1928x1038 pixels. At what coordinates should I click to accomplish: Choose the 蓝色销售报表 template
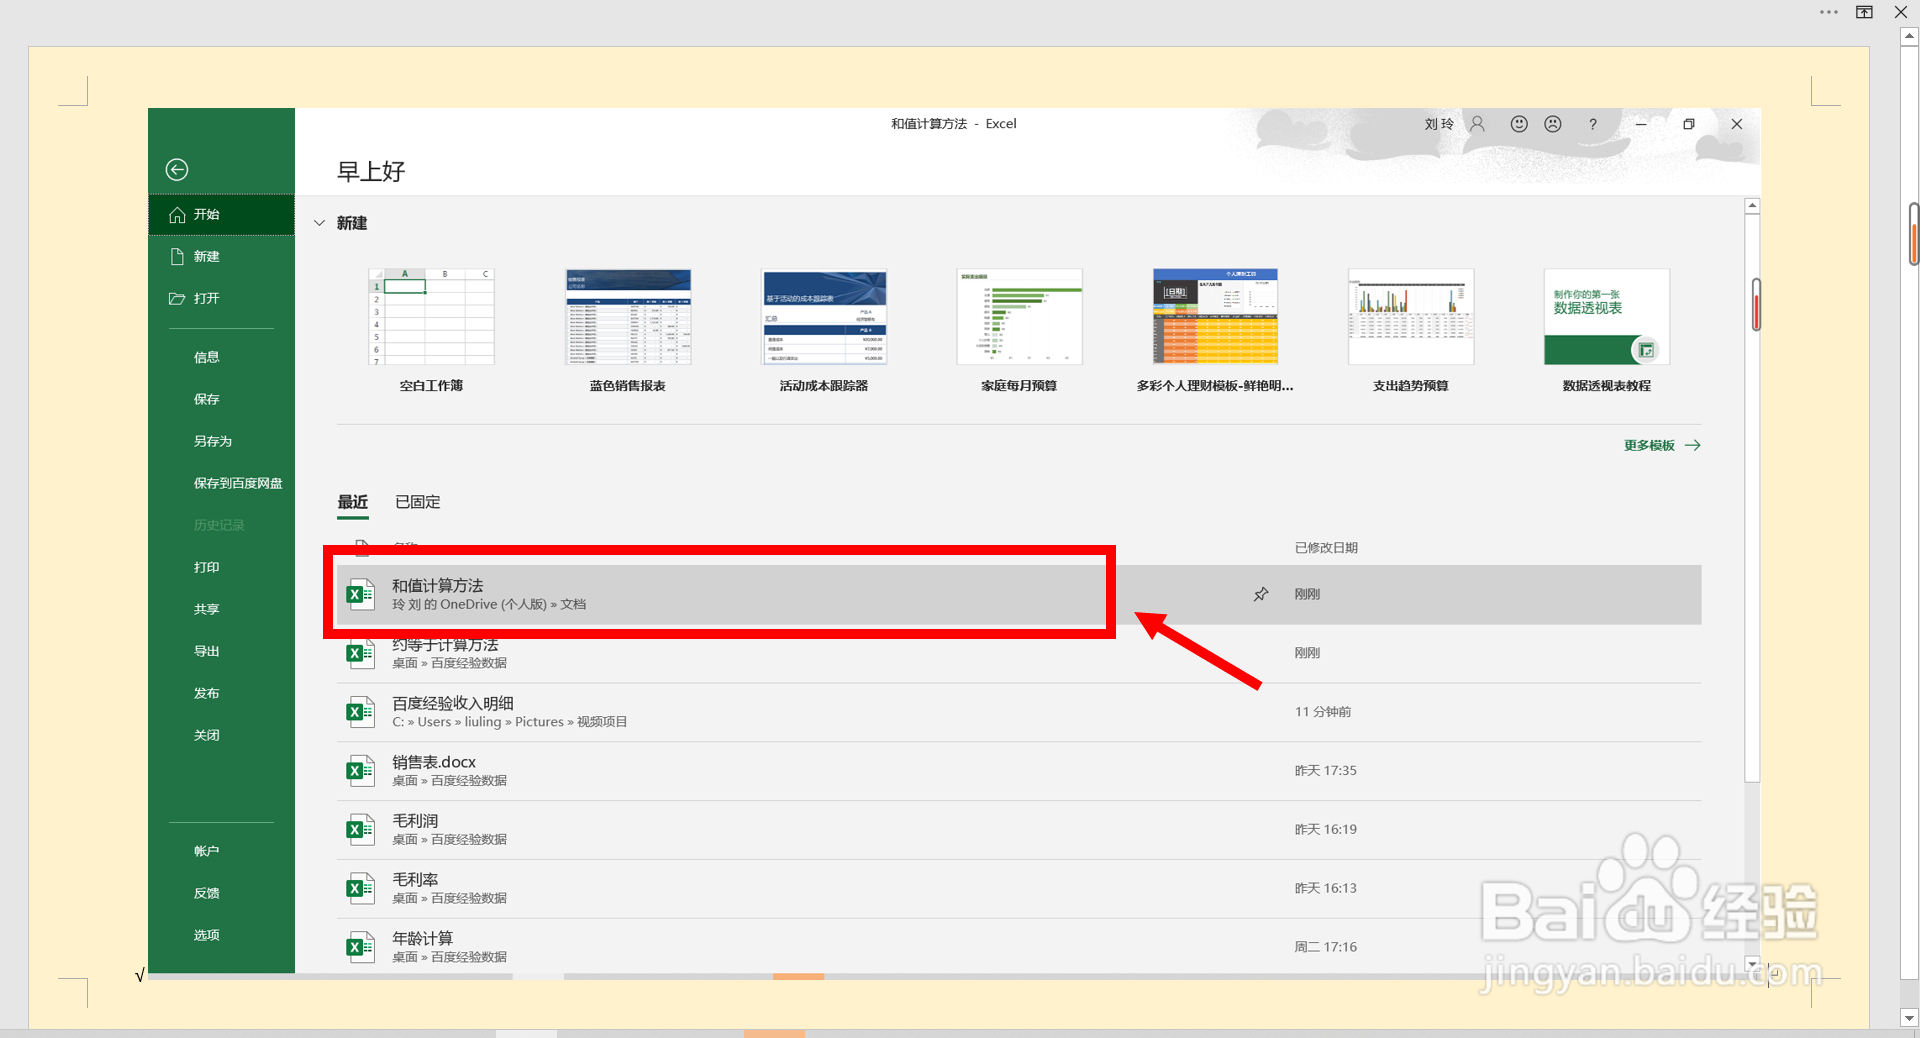coord(628,330)
